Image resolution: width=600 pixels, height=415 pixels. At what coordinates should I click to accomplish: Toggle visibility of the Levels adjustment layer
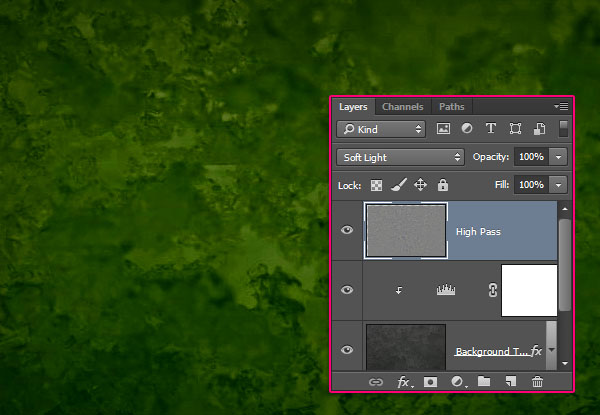pos(347,290)
